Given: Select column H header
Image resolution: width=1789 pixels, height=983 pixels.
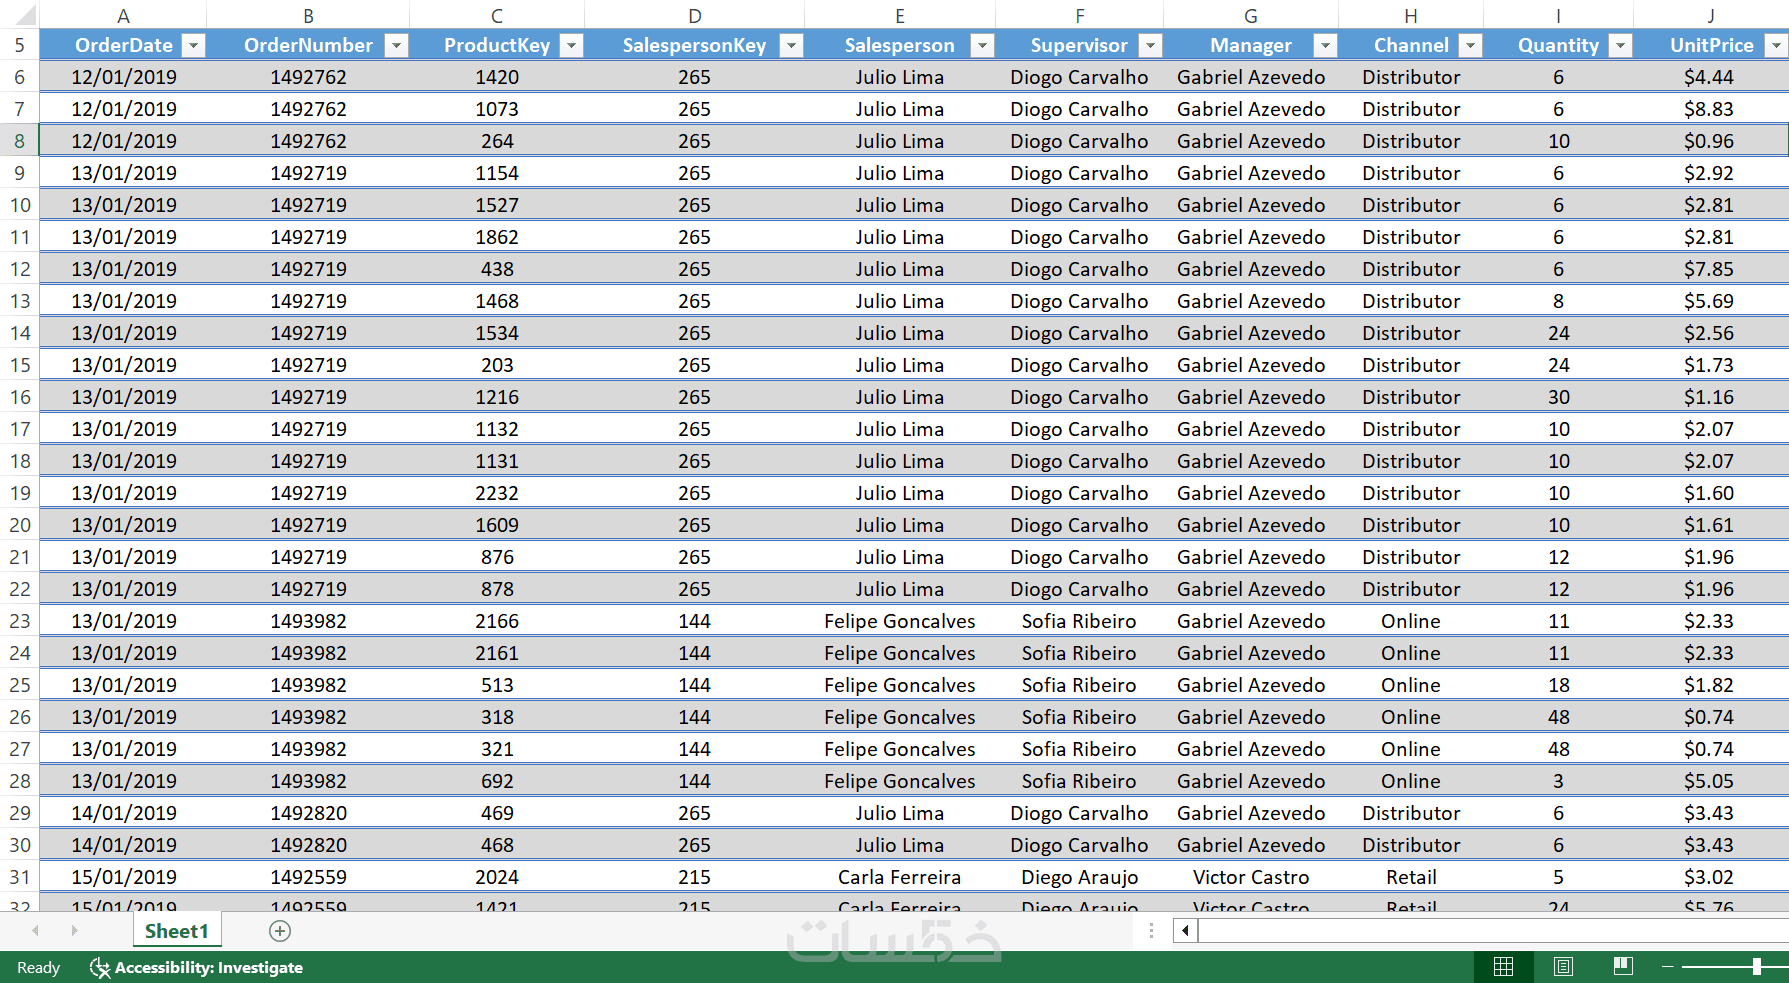Looking at the screenshot, I should click(1410, 15).
